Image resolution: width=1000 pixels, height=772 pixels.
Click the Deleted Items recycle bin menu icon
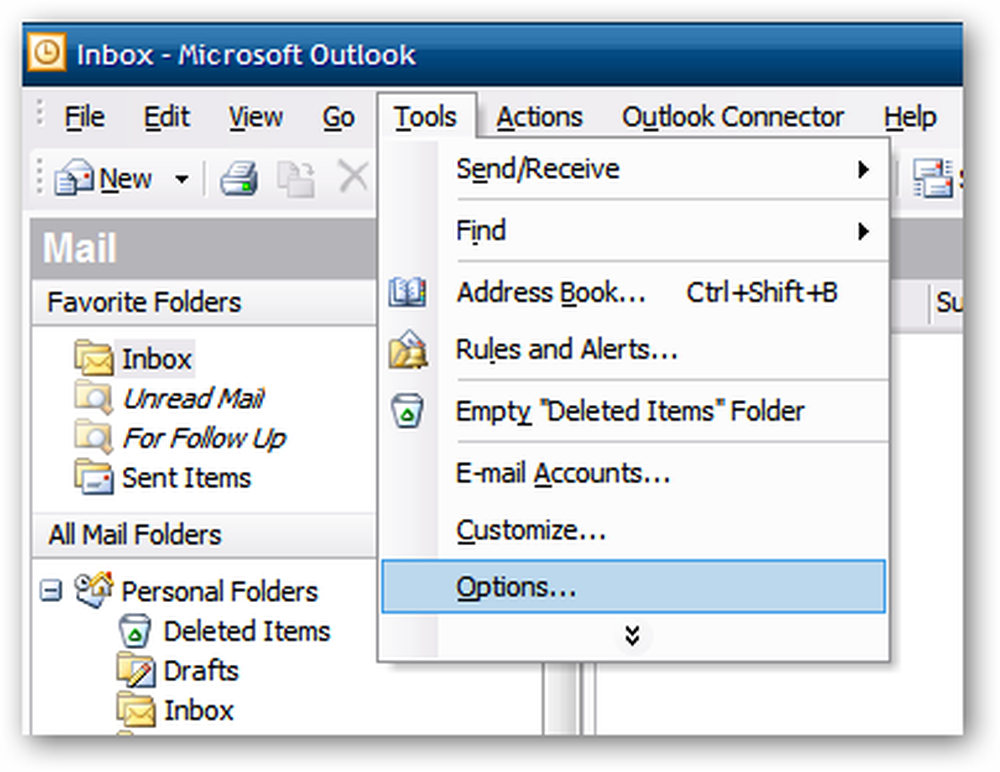408,410
